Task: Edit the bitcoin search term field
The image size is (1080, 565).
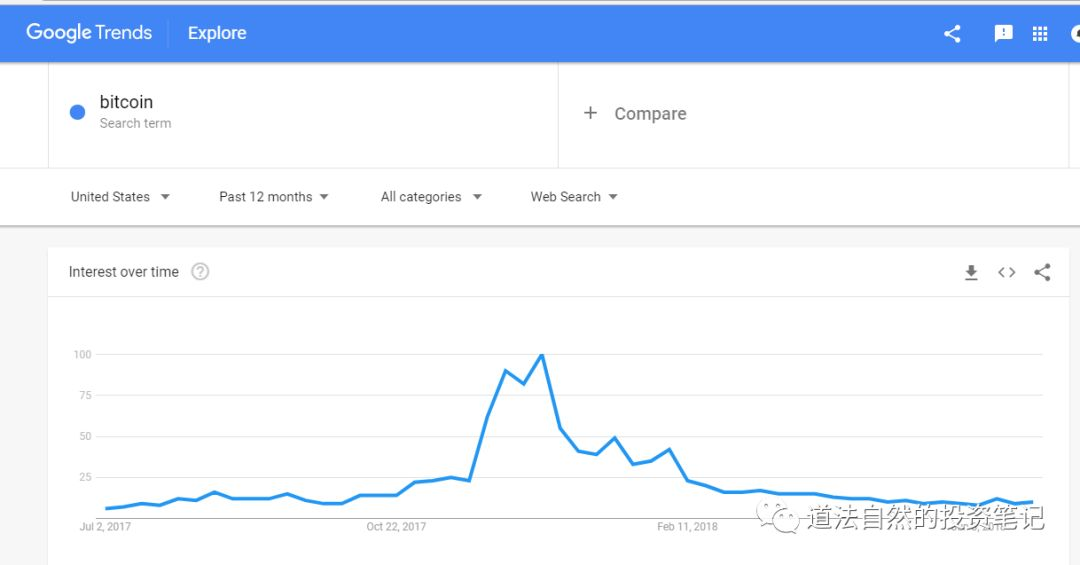Action: click(x=303, y=112)
